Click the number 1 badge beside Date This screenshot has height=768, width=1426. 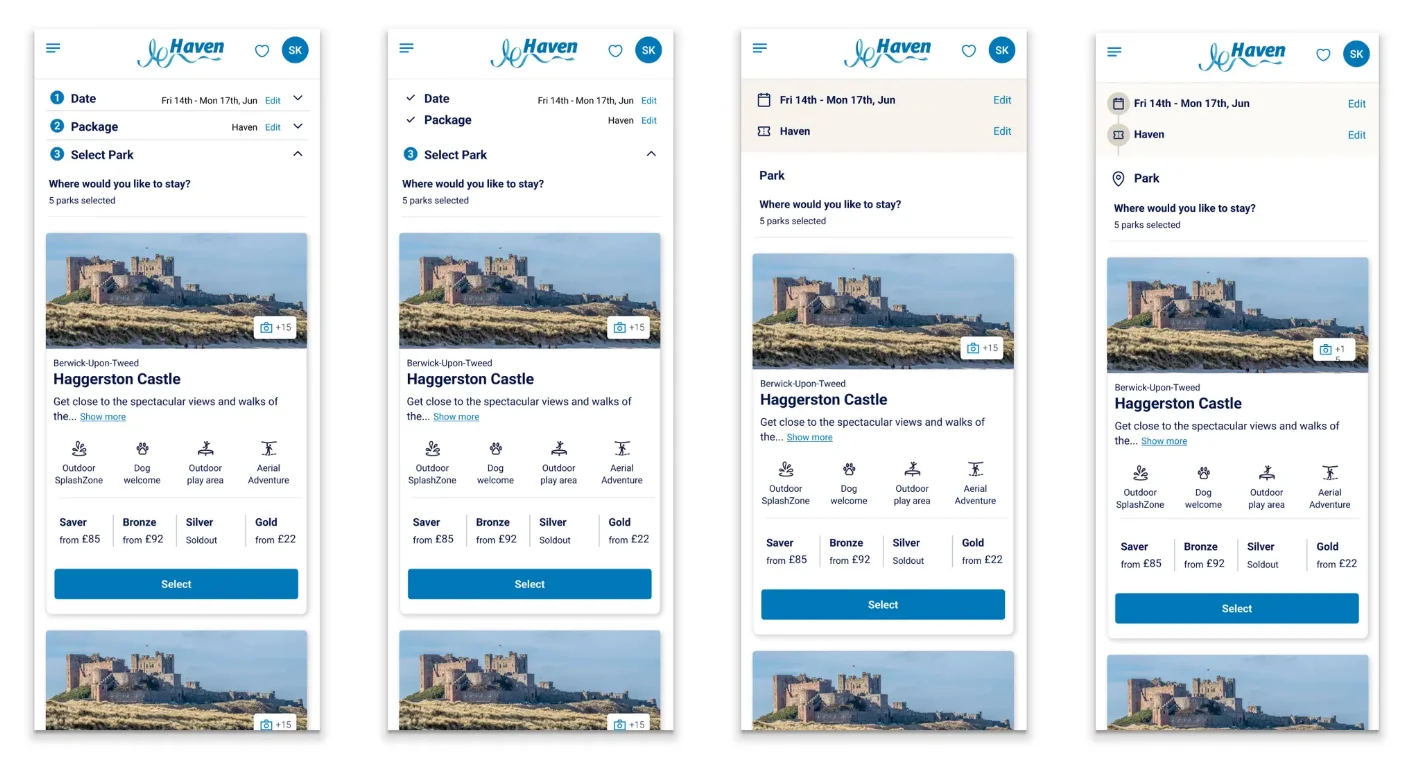click(x=57, y=98)
